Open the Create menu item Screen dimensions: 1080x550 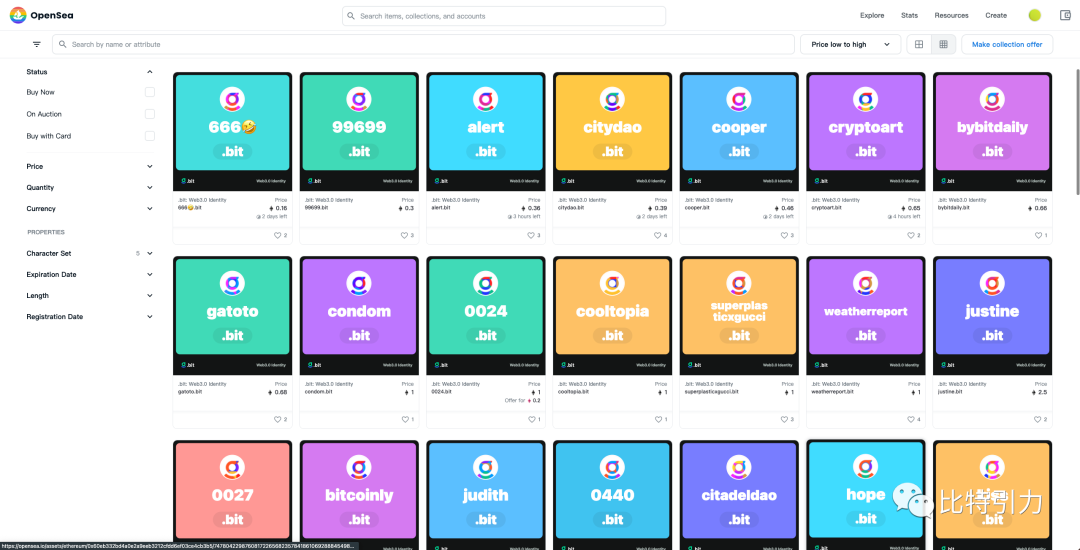tap(996, 15)
